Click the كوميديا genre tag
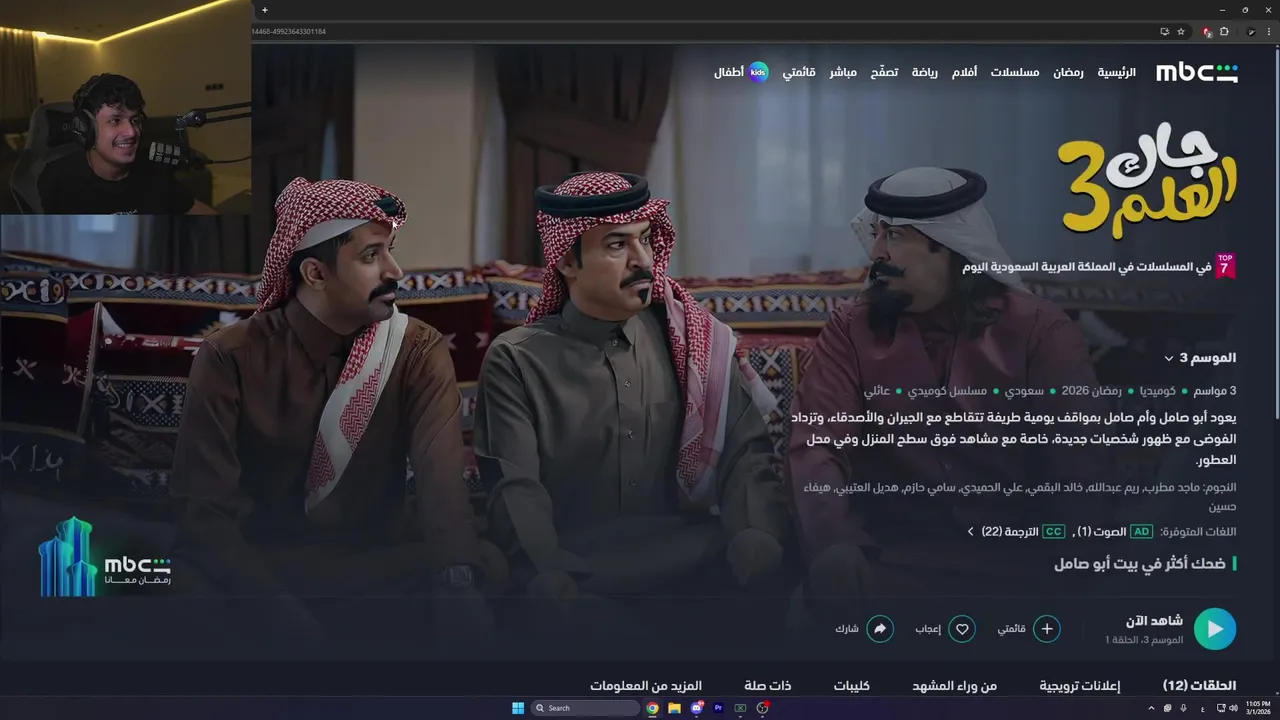 coord(1156,391)
